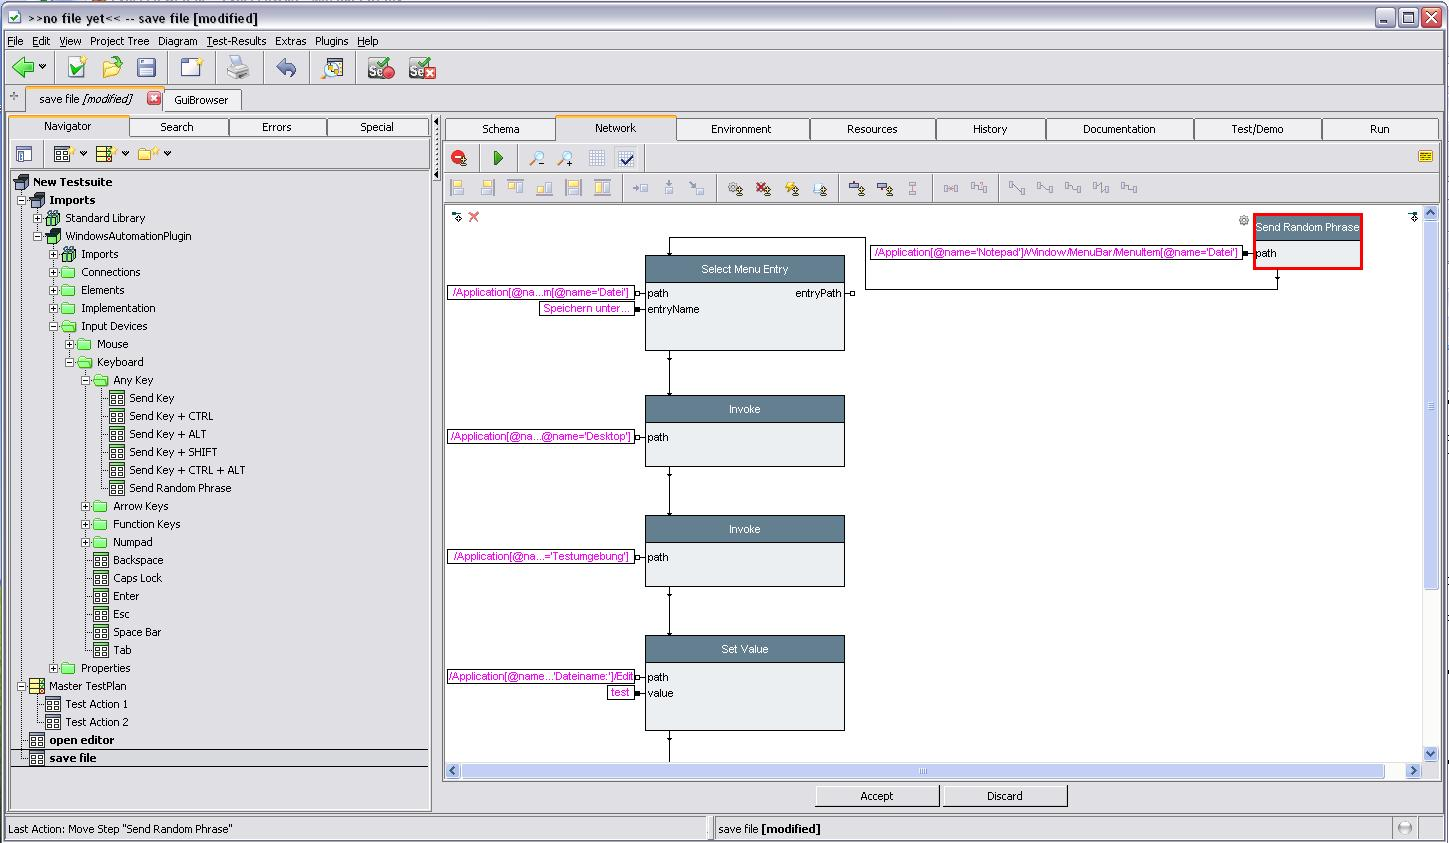
Task: Switch to the Environment tab
Action: click(741, 129)
